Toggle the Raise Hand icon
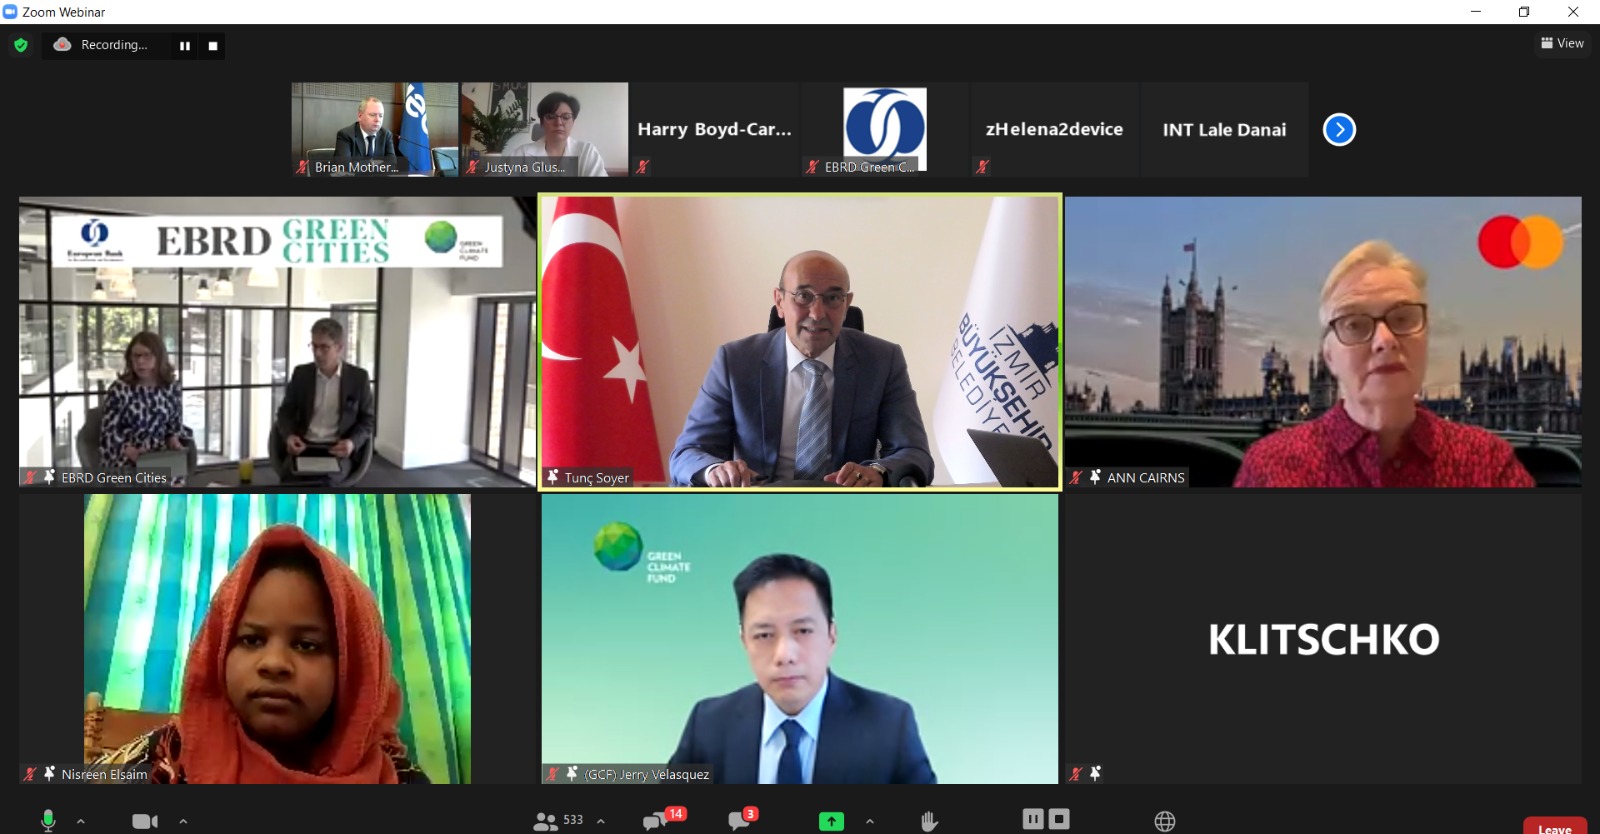The width and height of the screenshot is (1600, 834). pos(929,821)
